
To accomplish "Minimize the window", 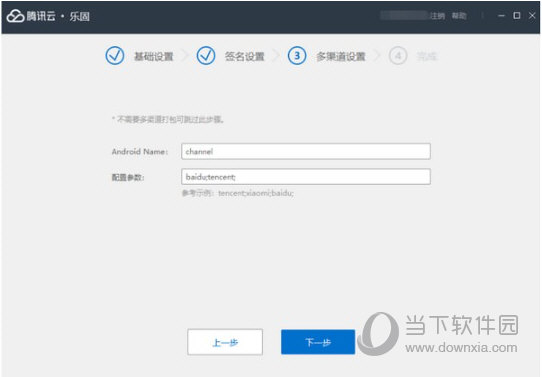I will [501, 16].
